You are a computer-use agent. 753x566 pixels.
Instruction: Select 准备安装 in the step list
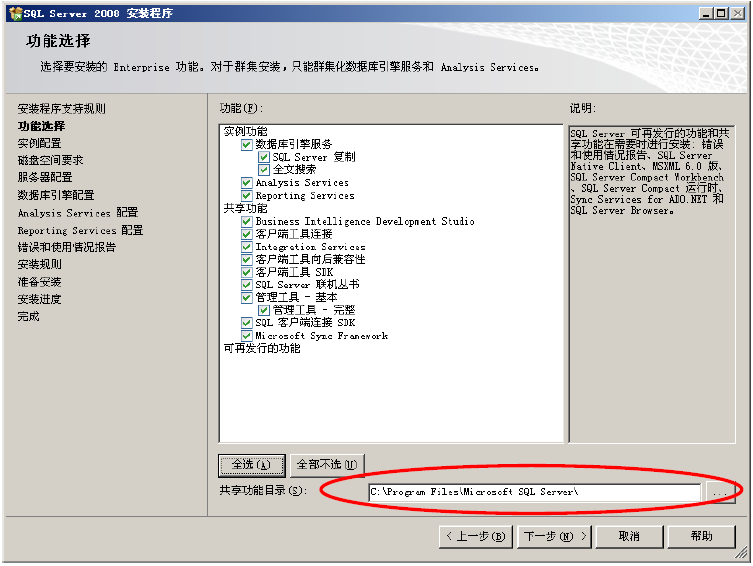point(39,282)
